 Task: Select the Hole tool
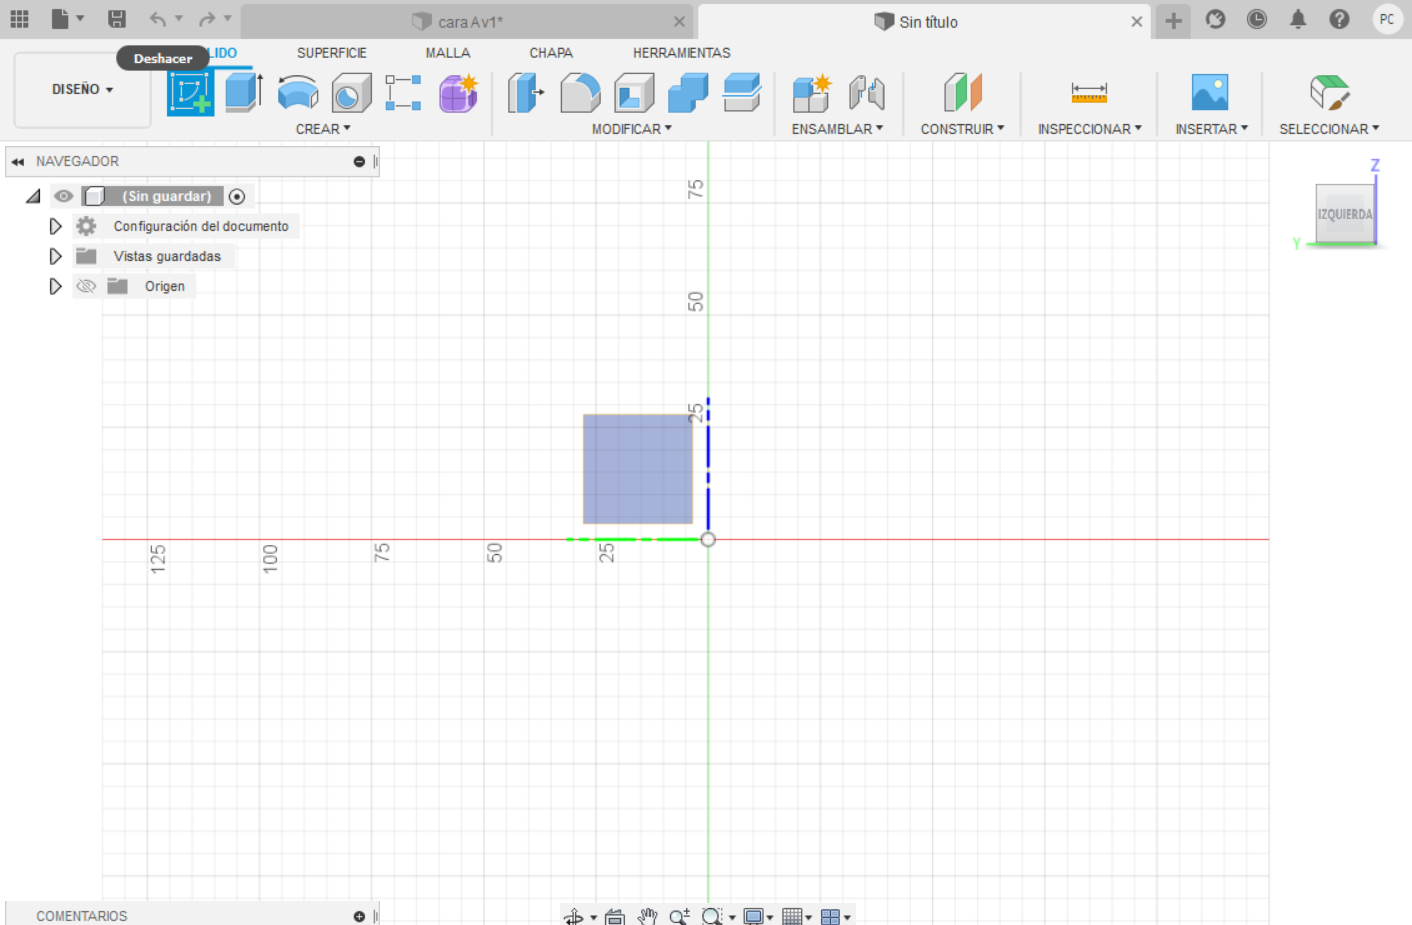click(351, 93)
